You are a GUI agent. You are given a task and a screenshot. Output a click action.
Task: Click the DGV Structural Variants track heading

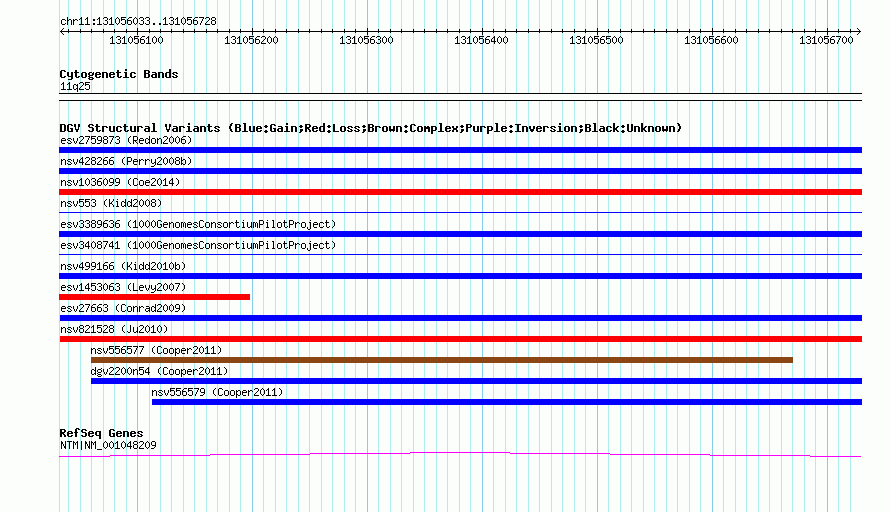point(370,128)
